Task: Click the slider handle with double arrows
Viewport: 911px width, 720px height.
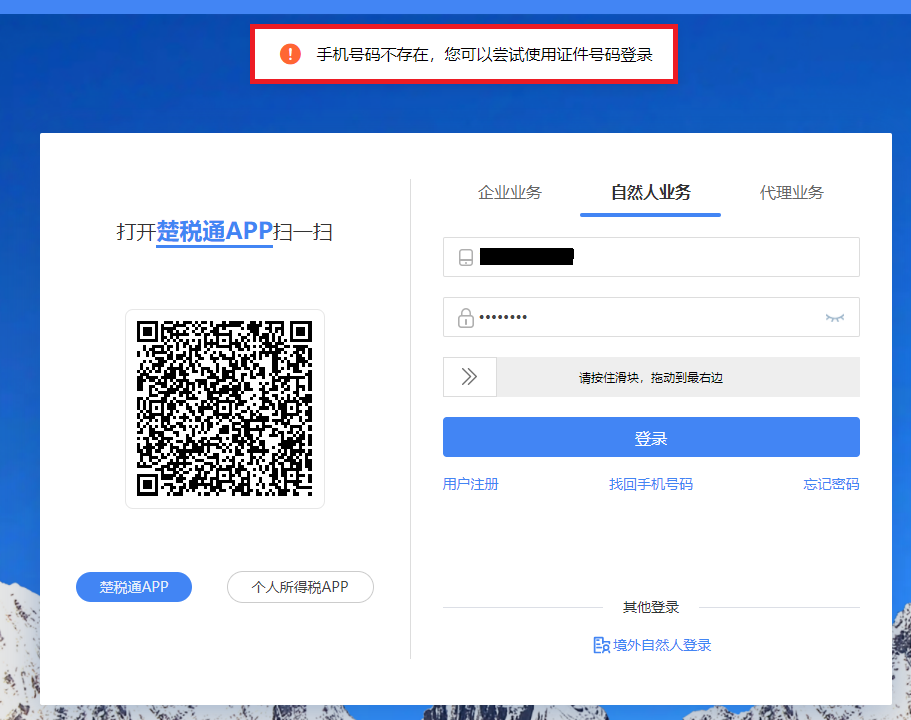Action: 469,377
